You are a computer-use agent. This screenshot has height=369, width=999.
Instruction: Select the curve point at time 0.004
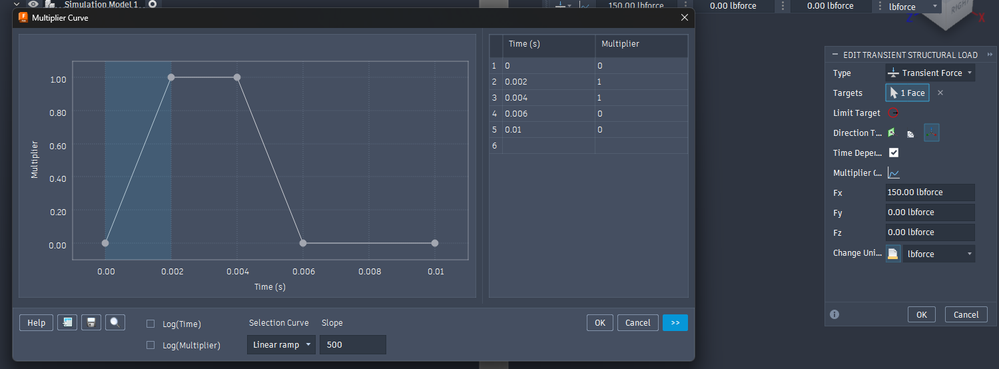click(x=237, y=77)
